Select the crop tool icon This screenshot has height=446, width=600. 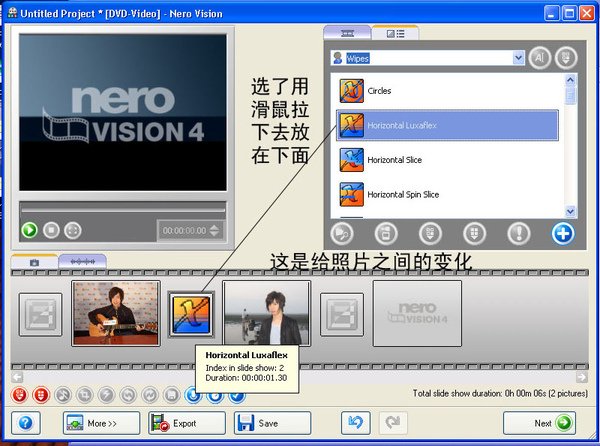[x=85, y=395]
